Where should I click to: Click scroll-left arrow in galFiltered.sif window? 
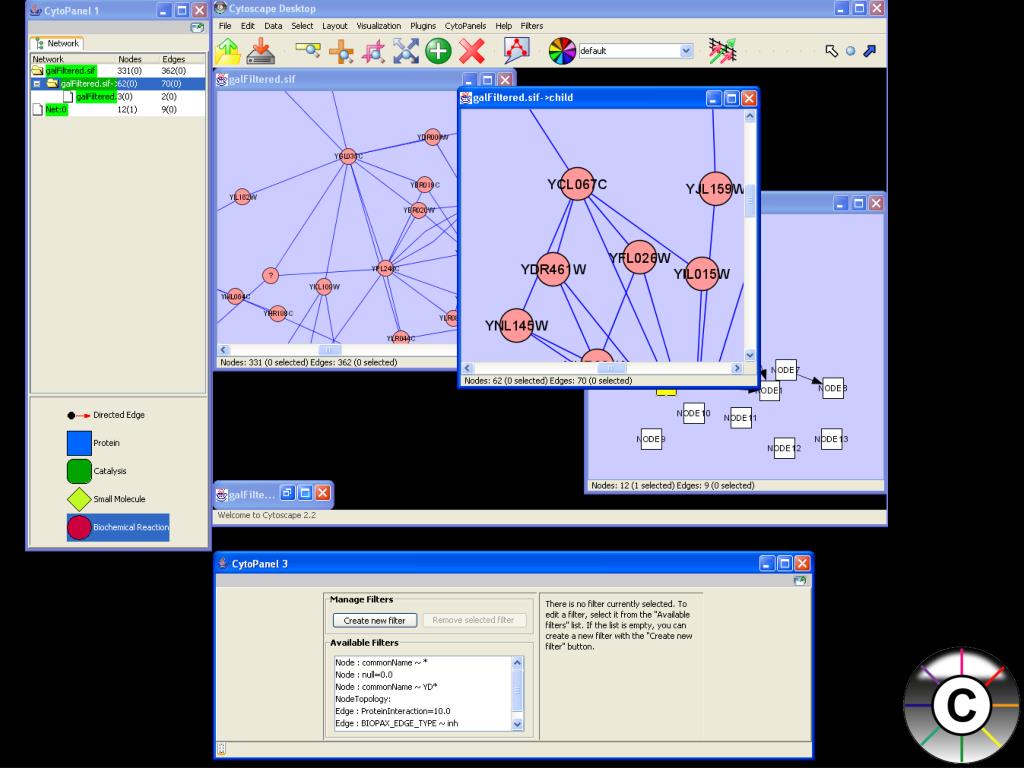pyautogui.click(x=223, y=350)
